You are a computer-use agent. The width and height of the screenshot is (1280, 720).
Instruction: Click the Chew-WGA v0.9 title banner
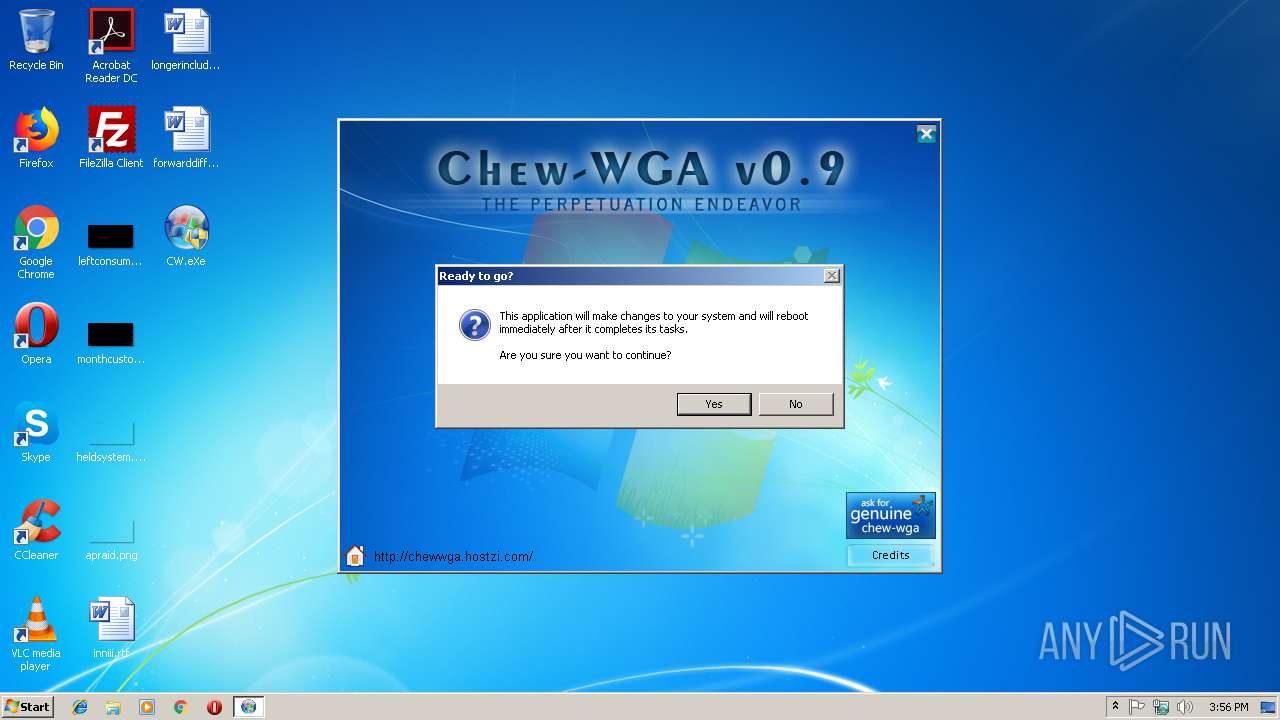pos(641,169)
